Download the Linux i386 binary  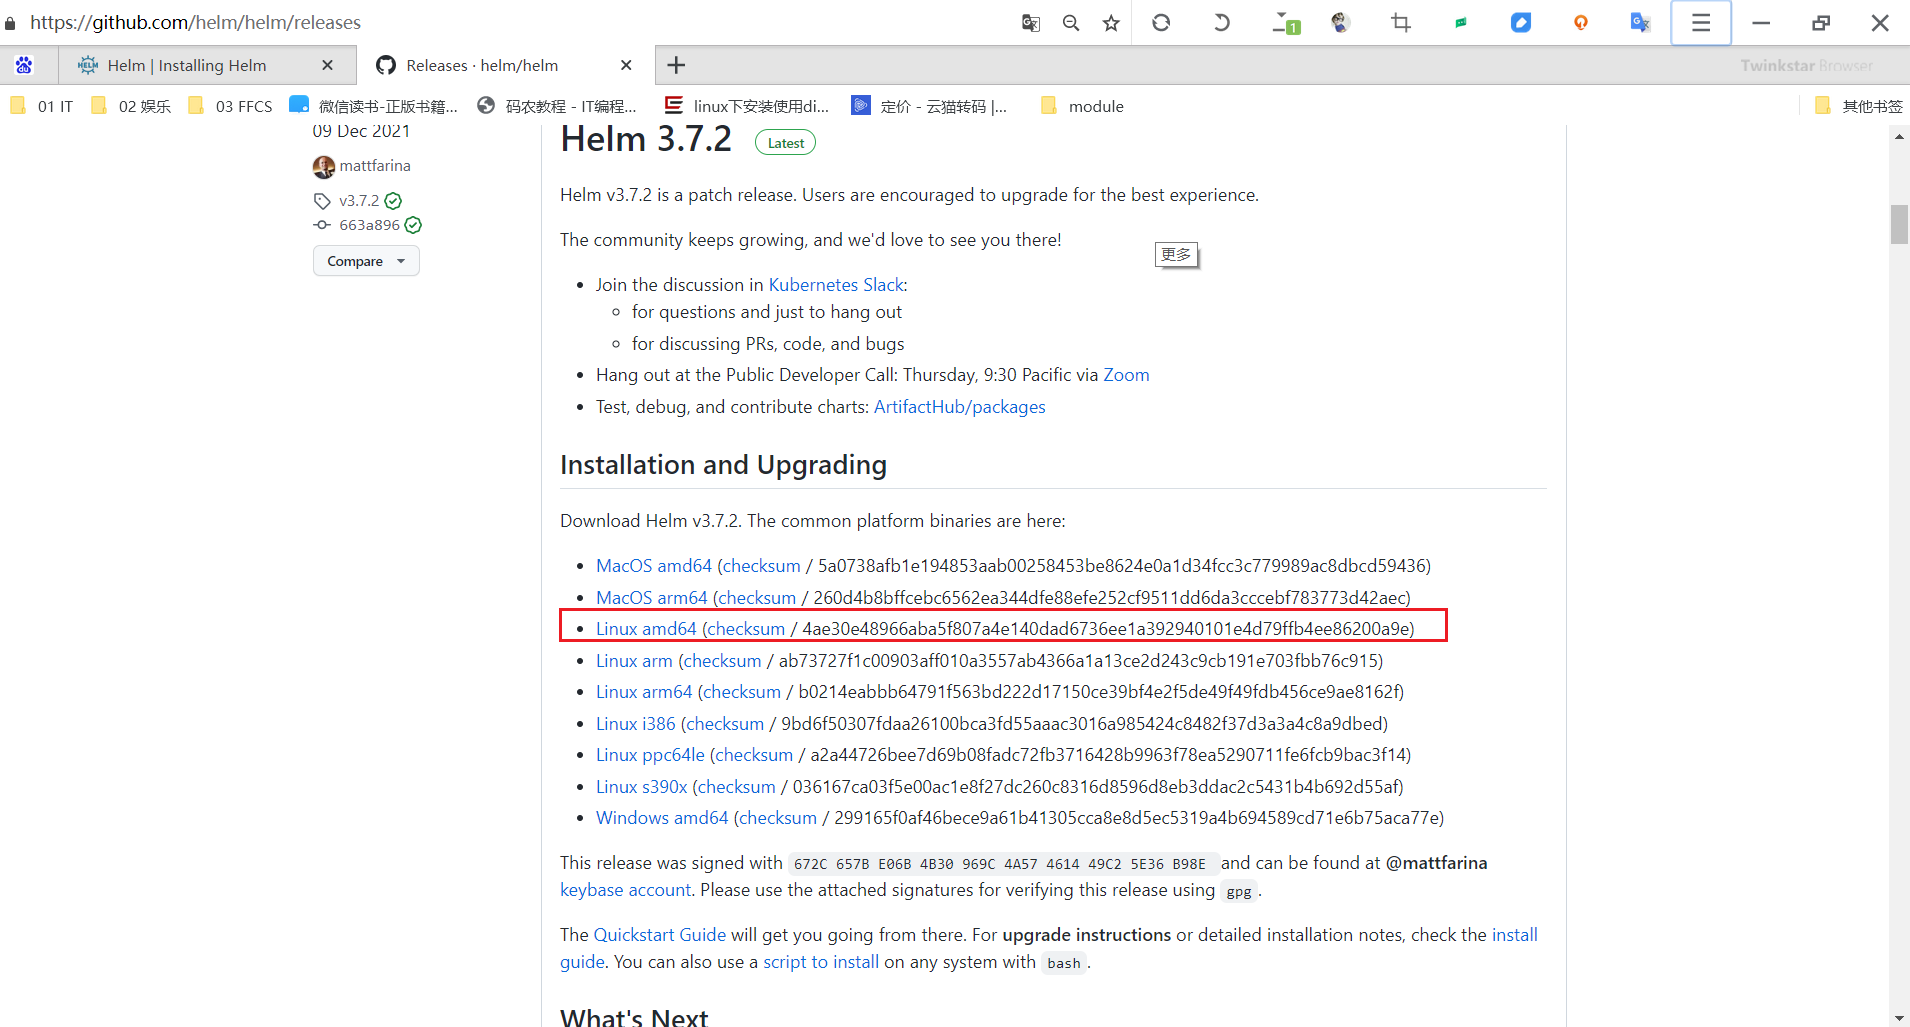636,724
